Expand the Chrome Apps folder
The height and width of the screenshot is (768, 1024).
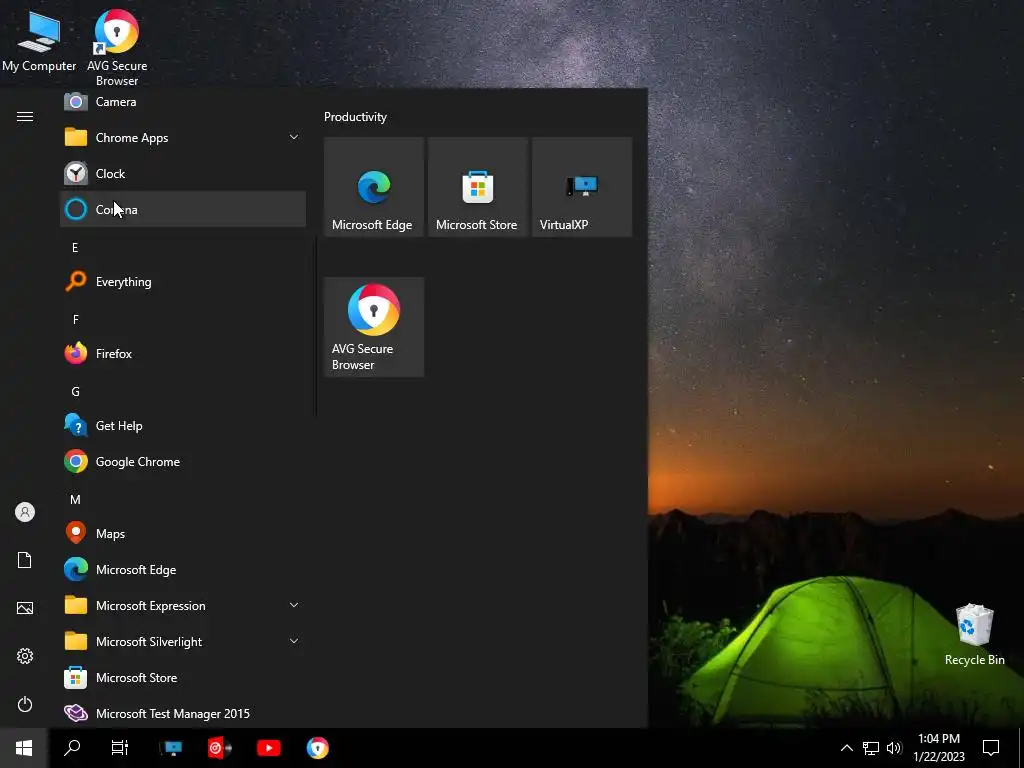tap(183, 138)
